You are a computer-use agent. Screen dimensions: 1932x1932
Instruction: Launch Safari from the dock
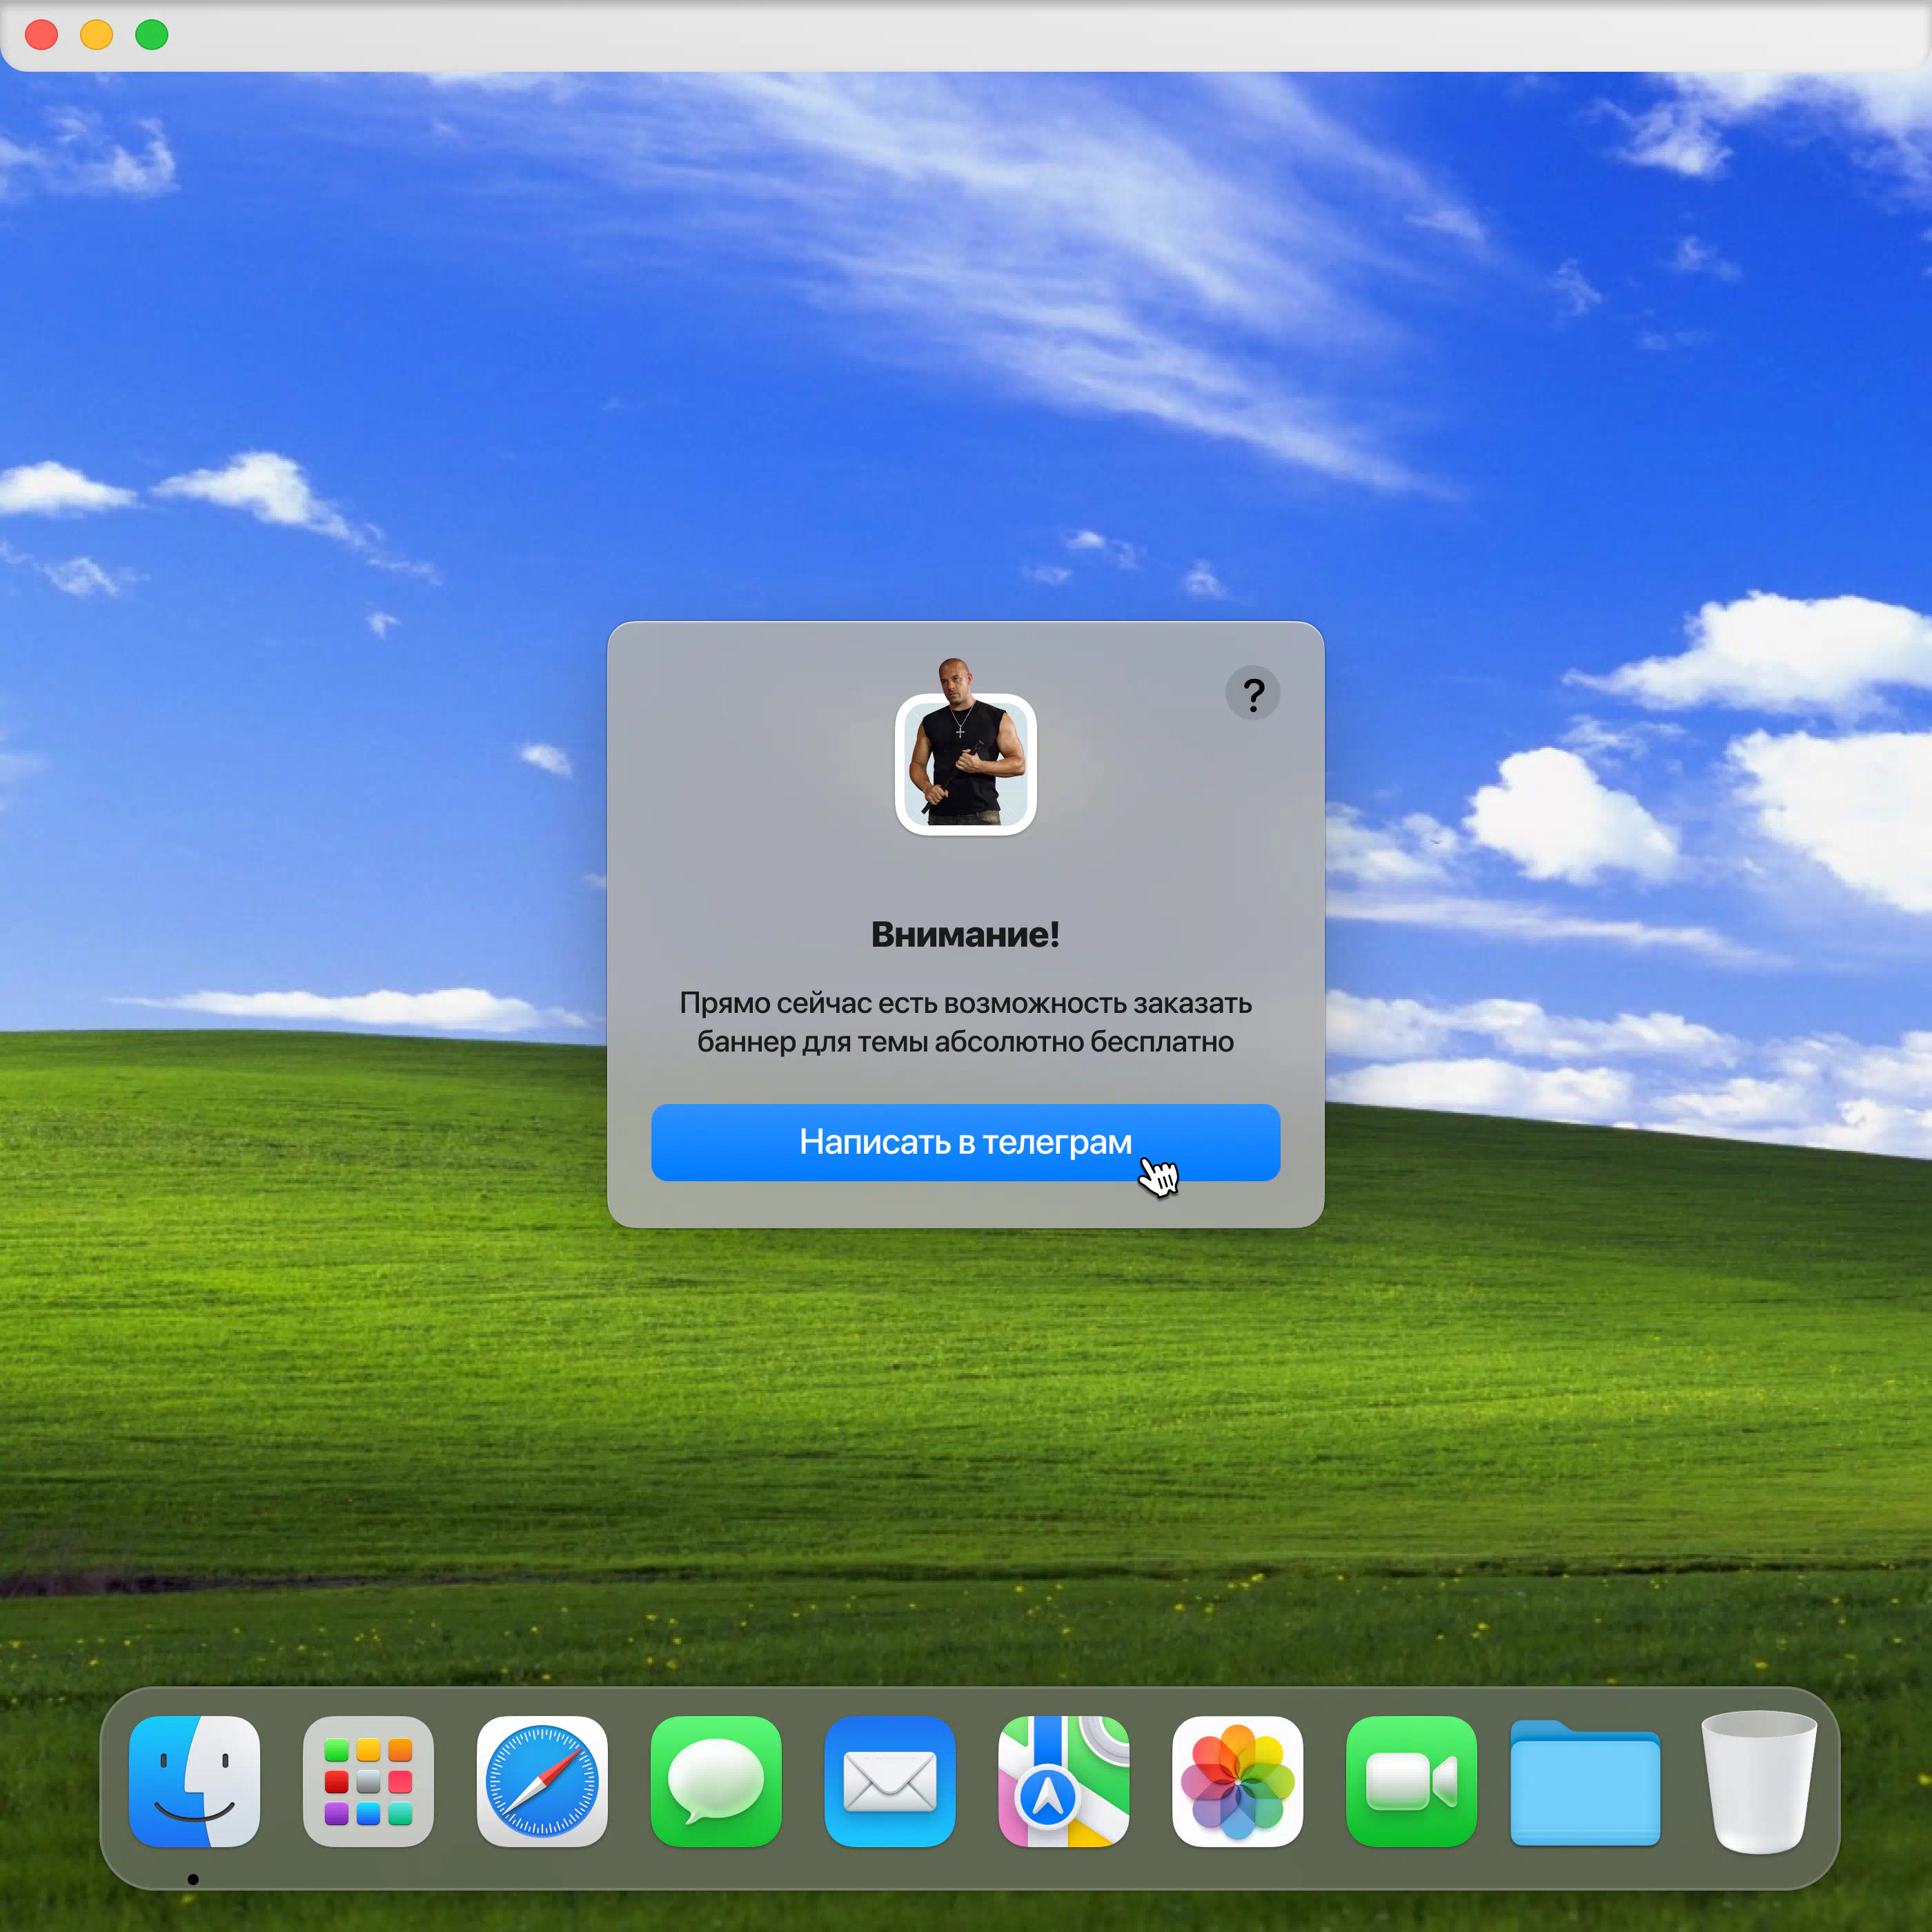(542, 1781)
